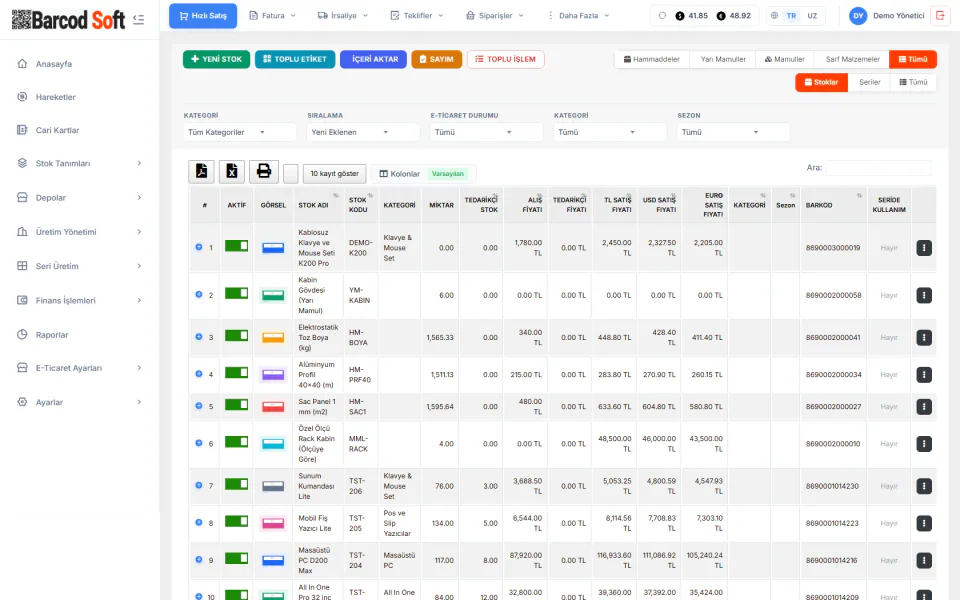Toggle Aktif switch for Kablosuz Klavye ve Mouse Seti

point(236,246)
